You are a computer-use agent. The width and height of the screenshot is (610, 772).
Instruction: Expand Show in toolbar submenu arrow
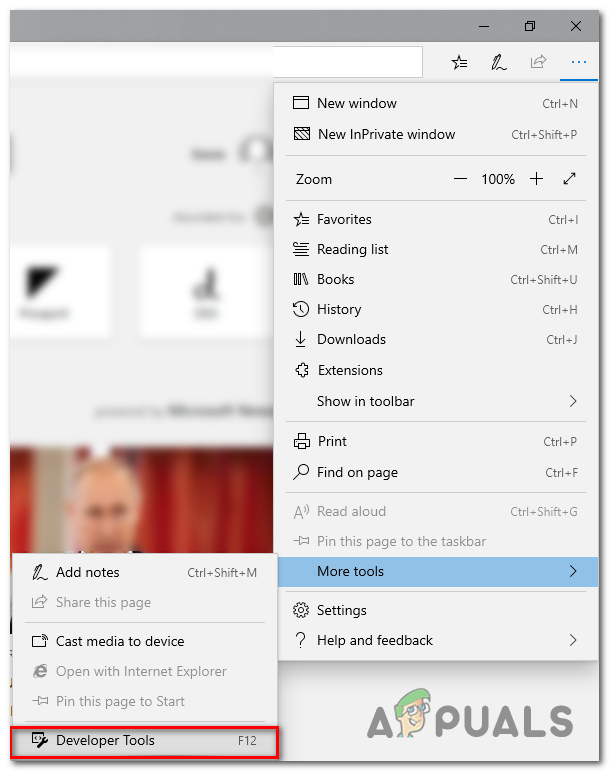point(573,401)
